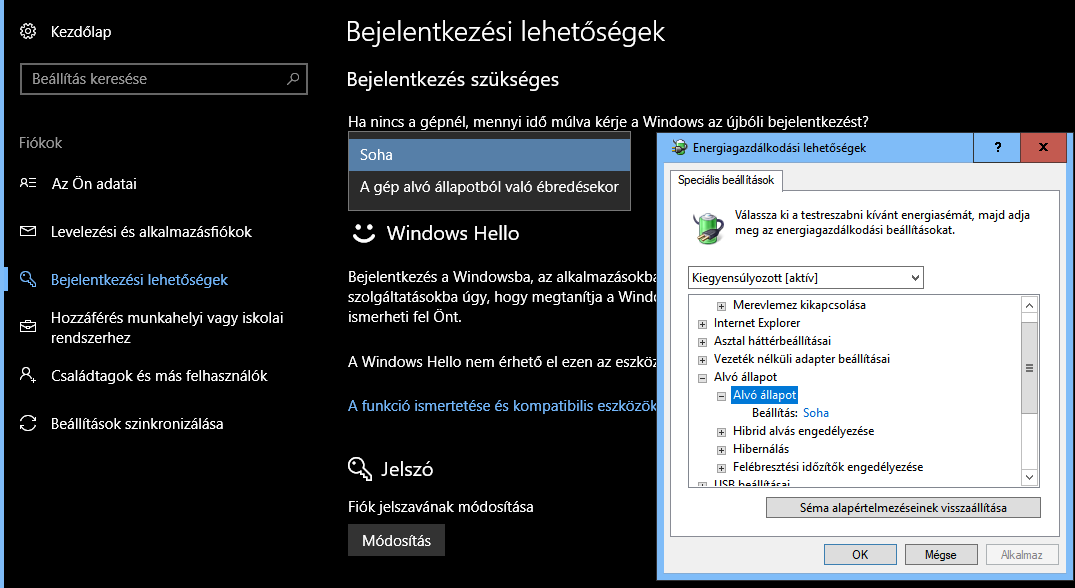The height and width of the screenshot is (588, 1075).
Task: Select the highlighted Alvó állapot tree row
Action: point(764,395)
